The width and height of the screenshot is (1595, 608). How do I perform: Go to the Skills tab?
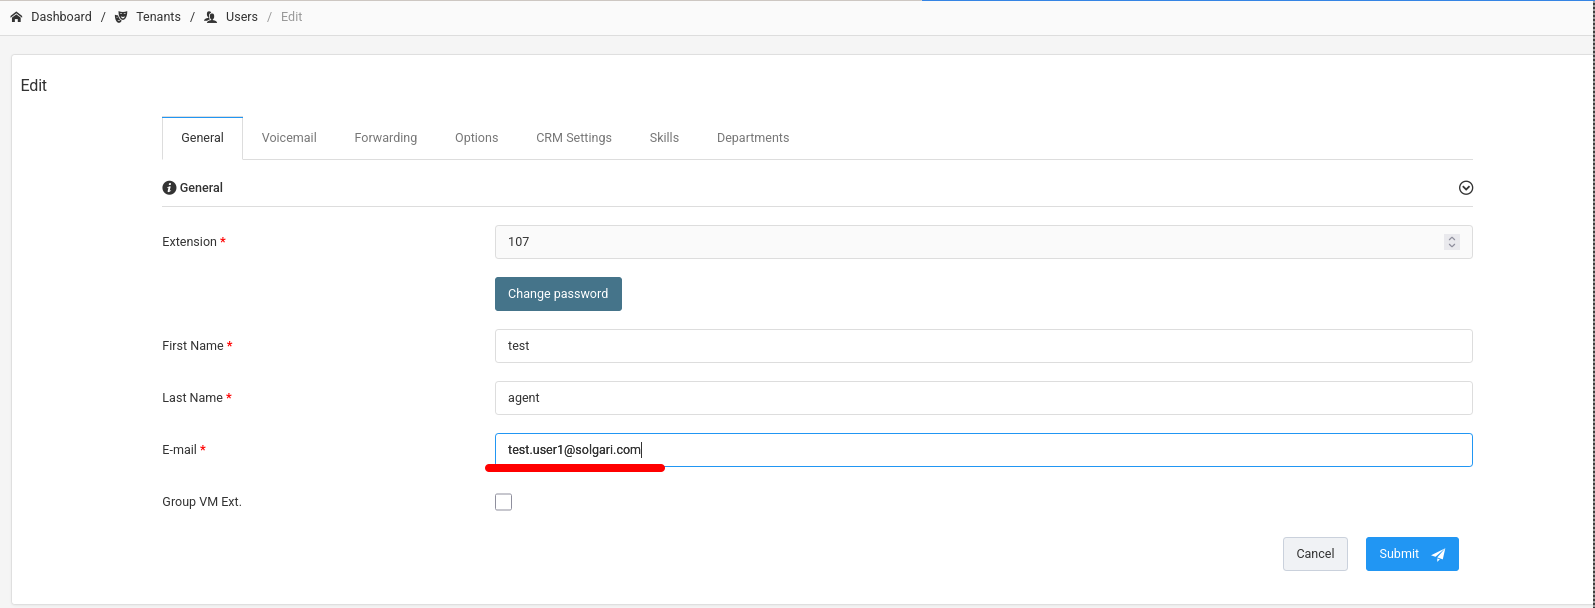pos(664,138)
